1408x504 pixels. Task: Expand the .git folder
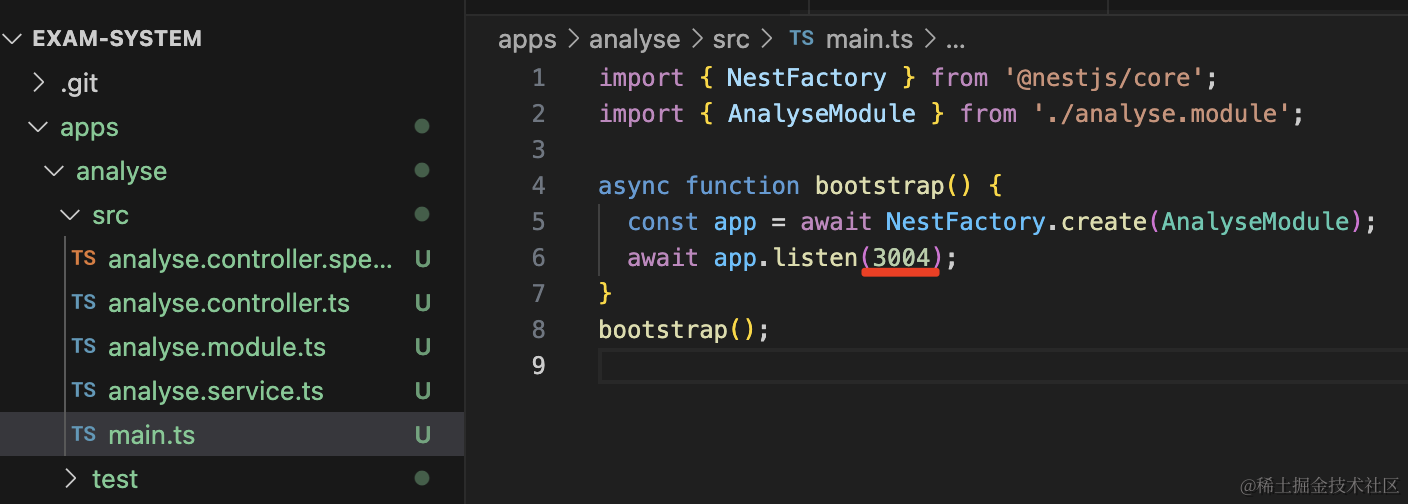[40, 83]
